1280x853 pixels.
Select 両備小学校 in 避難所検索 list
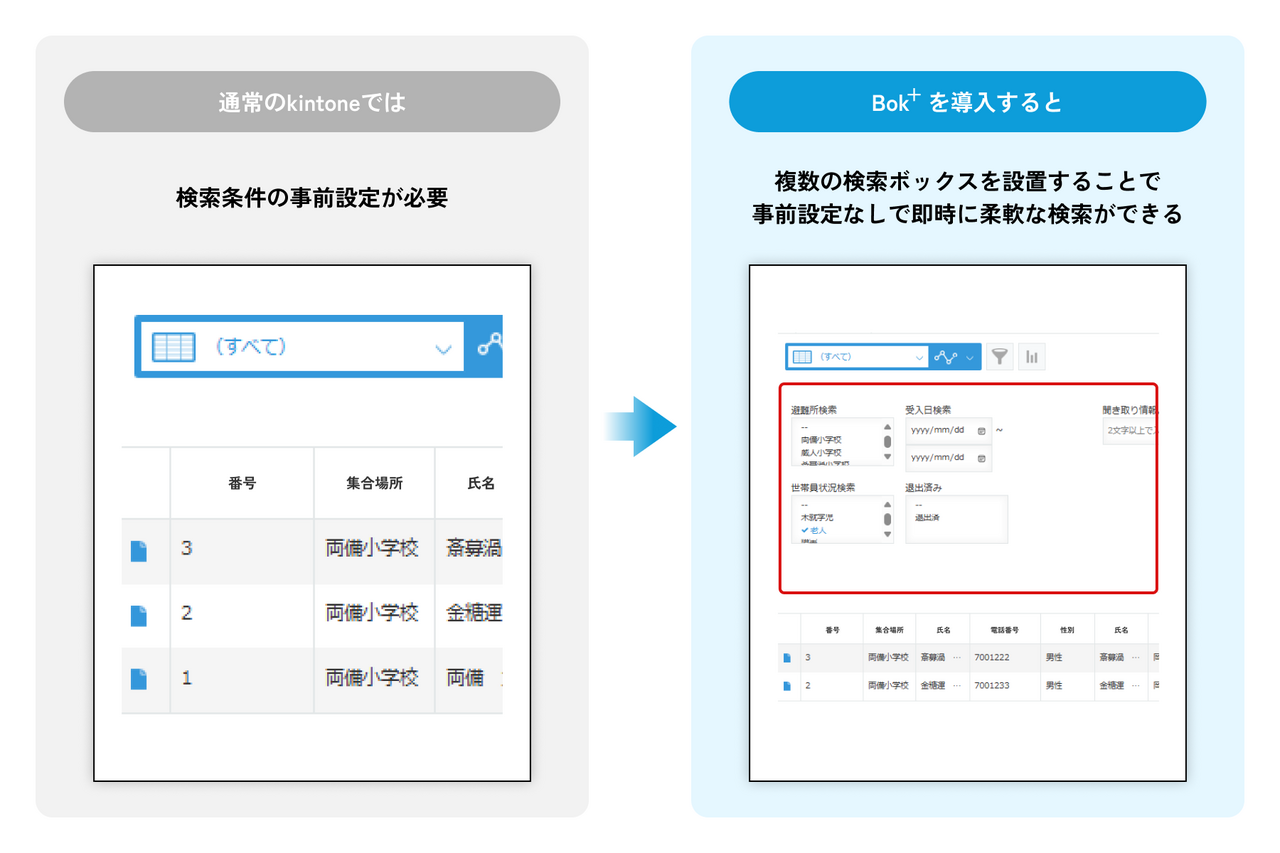point(821,440)
